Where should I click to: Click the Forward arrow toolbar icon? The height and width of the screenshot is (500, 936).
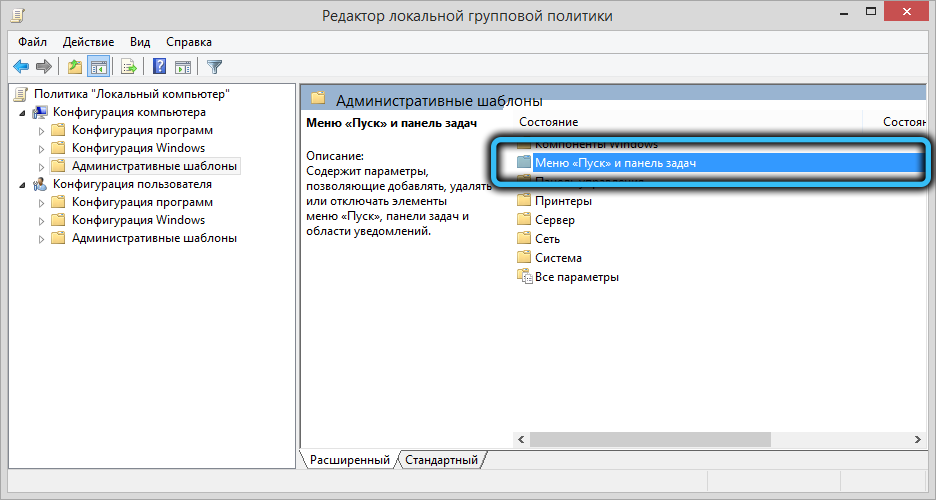click(x=43, y=67)
